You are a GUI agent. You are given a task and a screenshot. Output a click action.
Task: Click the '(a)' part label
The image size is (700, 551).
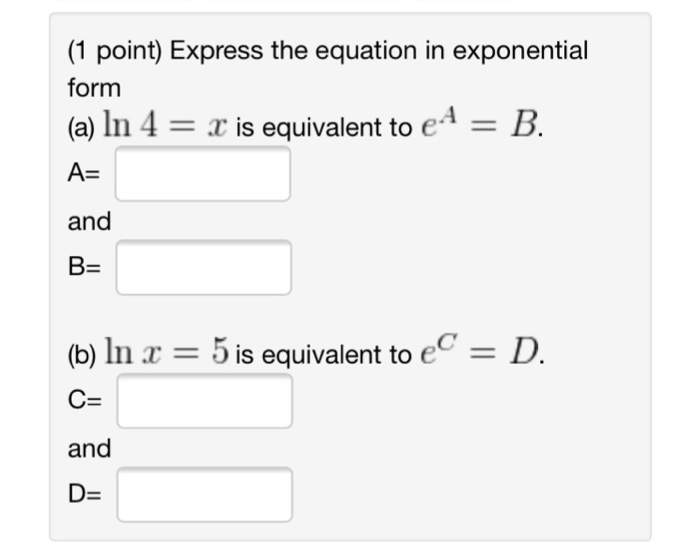click(x=82, y=128)
